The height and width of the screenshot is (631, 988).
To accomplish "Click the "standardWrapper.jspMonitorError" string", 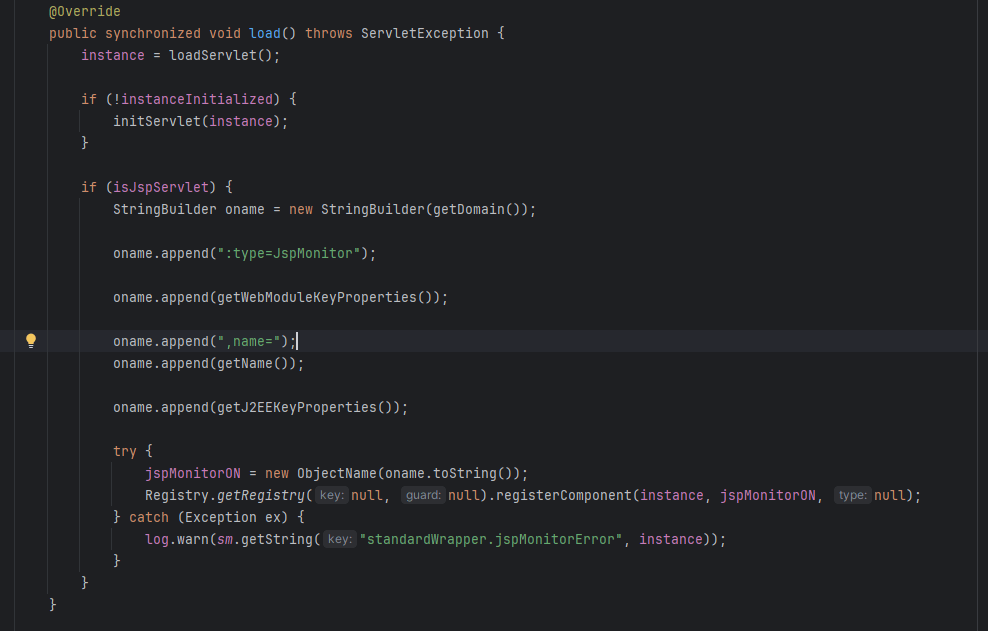I will [491, 539].
